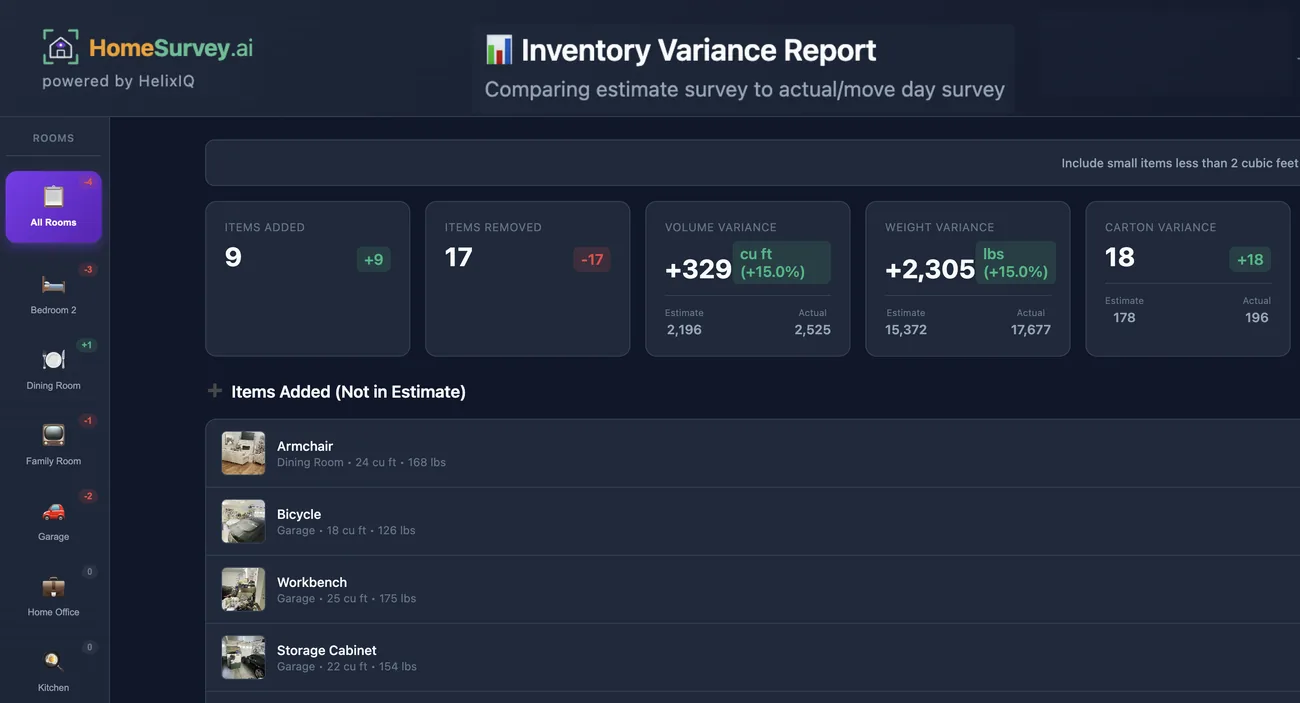Click the Include small items option text

(x=1180, y=163)
